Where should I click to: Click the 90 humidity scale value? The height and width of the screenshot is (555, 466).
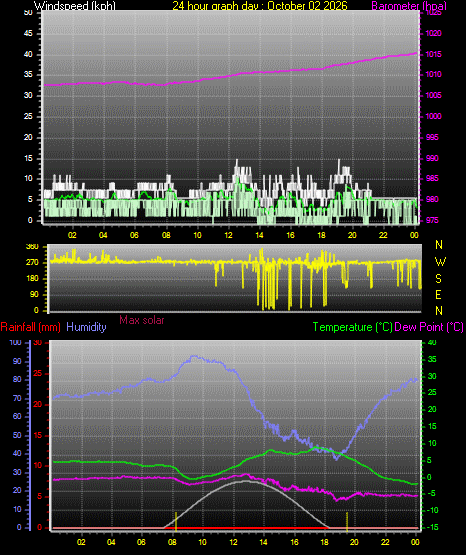click(17, 361)
